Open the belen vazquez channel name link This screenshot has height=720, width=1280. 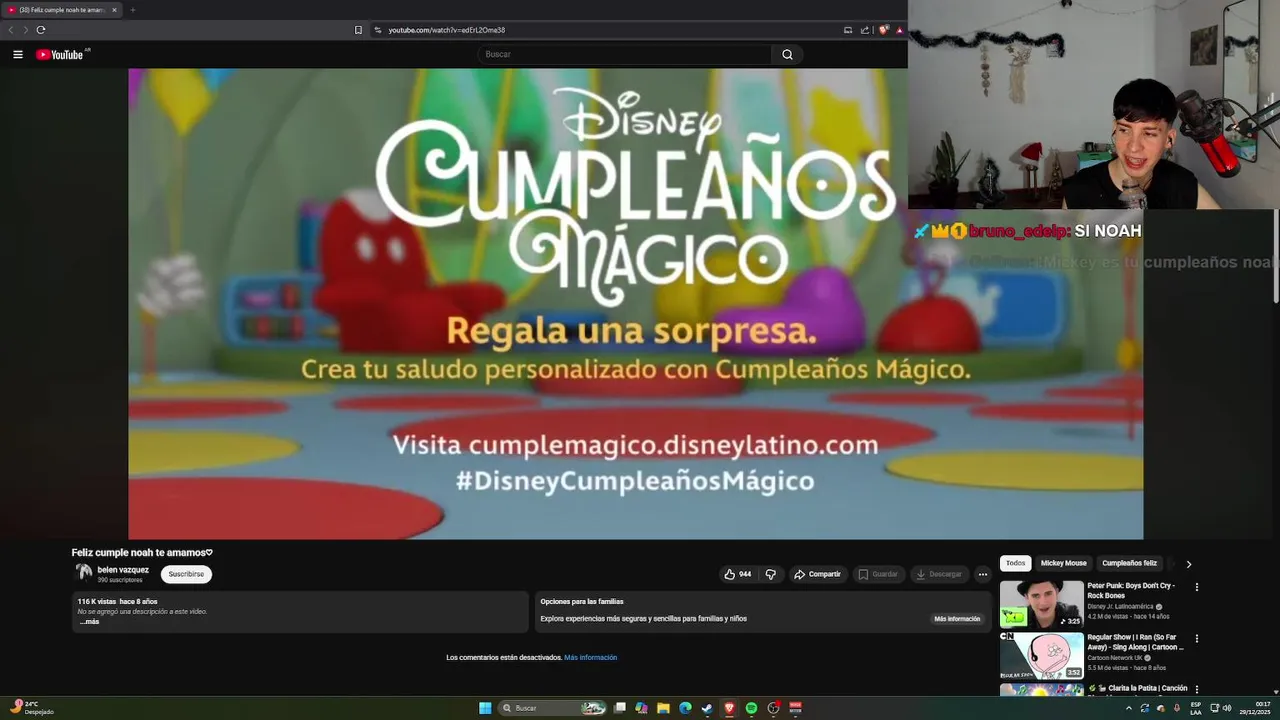[123, 570]
